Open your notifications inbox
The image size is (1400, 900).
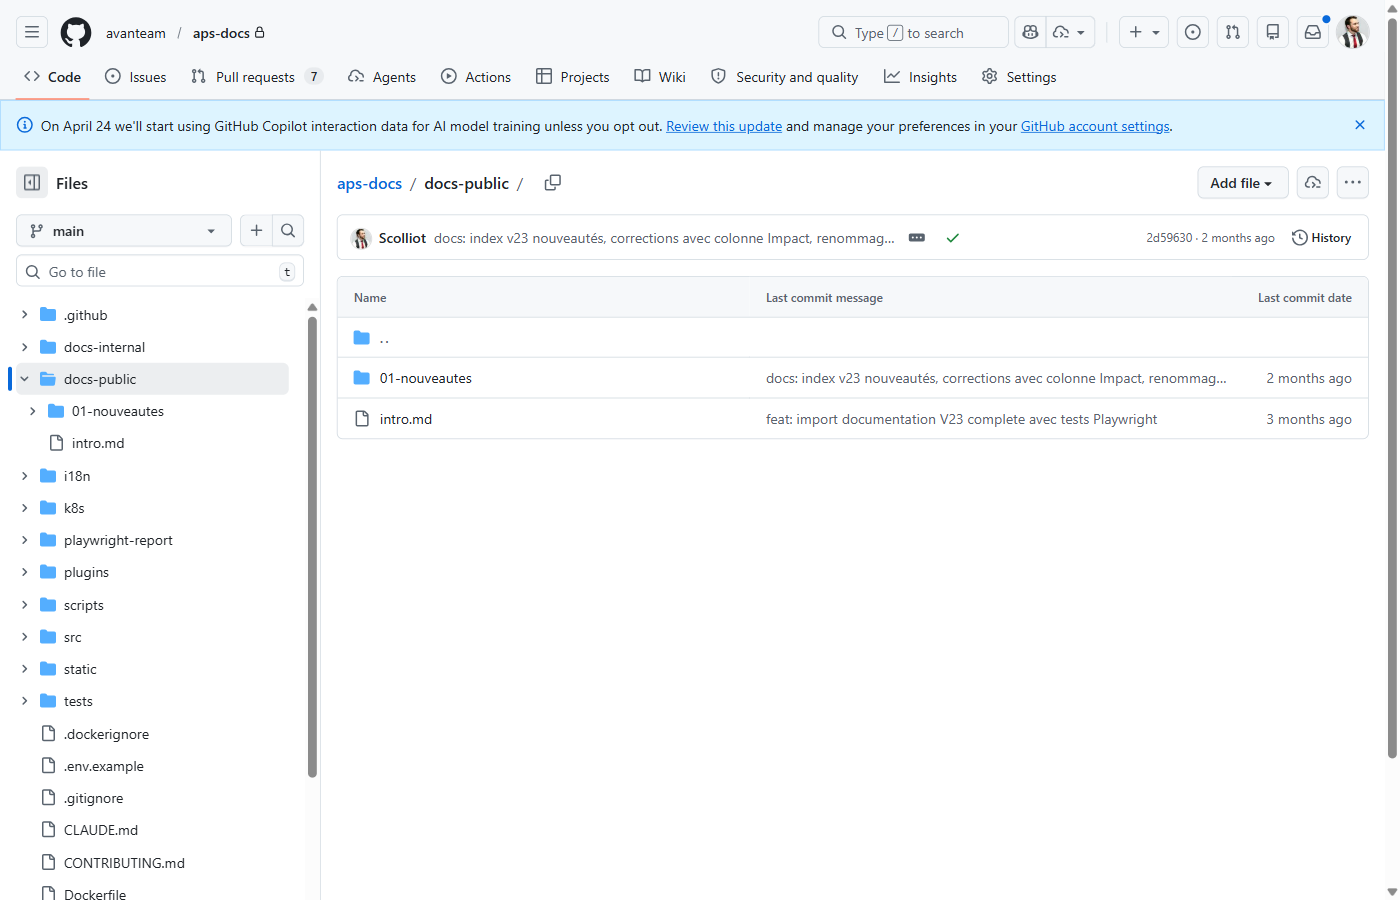tap(1312, 32)
